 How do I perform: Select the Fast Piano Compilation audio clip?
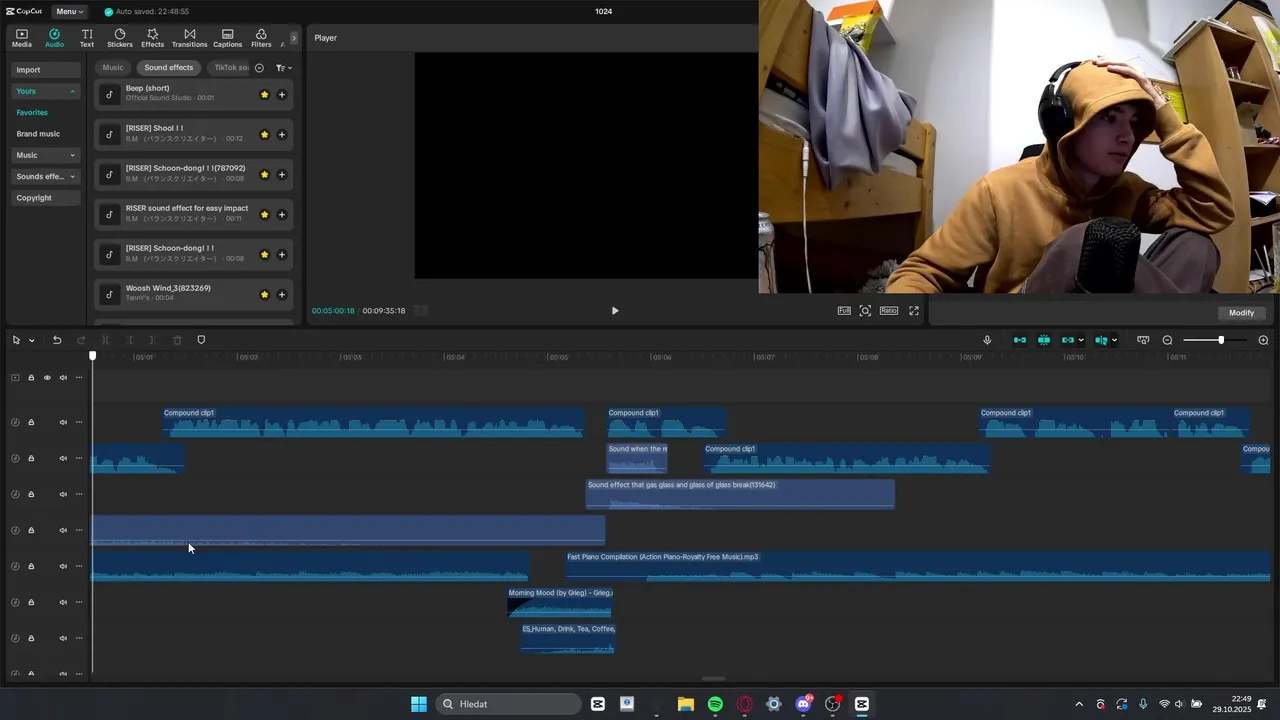917,566
